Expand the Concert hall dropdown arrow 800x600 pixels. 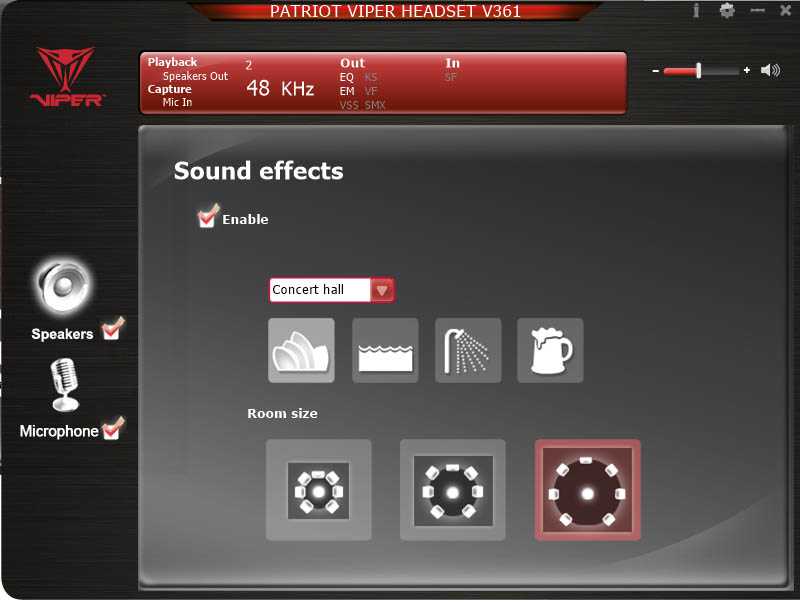click(382, 290)
